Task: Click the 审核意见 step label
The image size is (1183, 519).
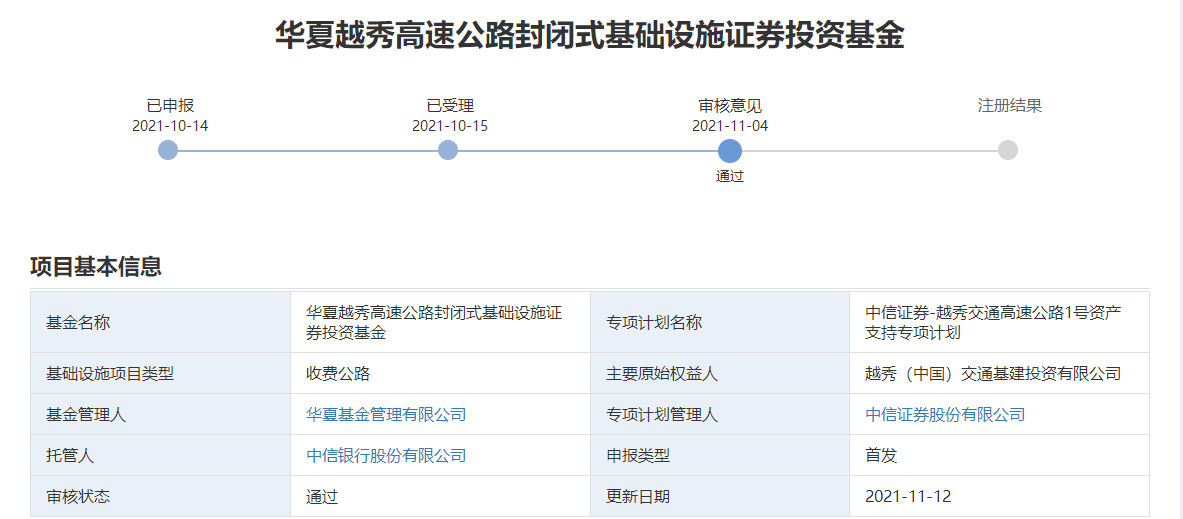Action: pos(730,106)
